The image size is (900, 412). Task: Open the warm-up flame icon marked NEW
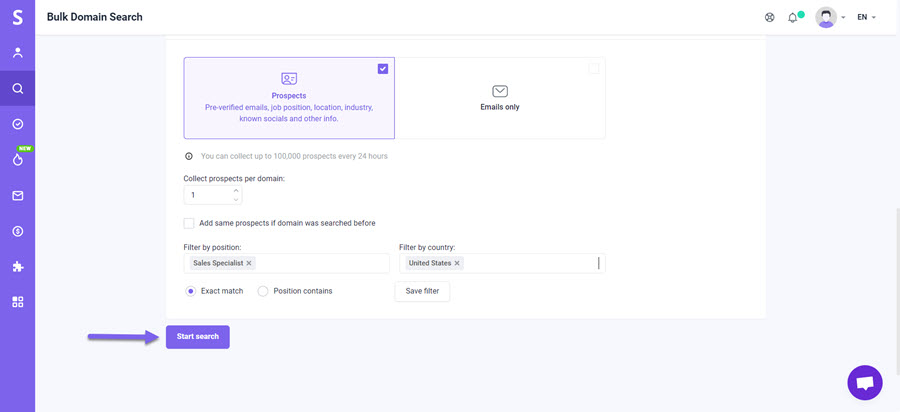[x=17, y=160]
